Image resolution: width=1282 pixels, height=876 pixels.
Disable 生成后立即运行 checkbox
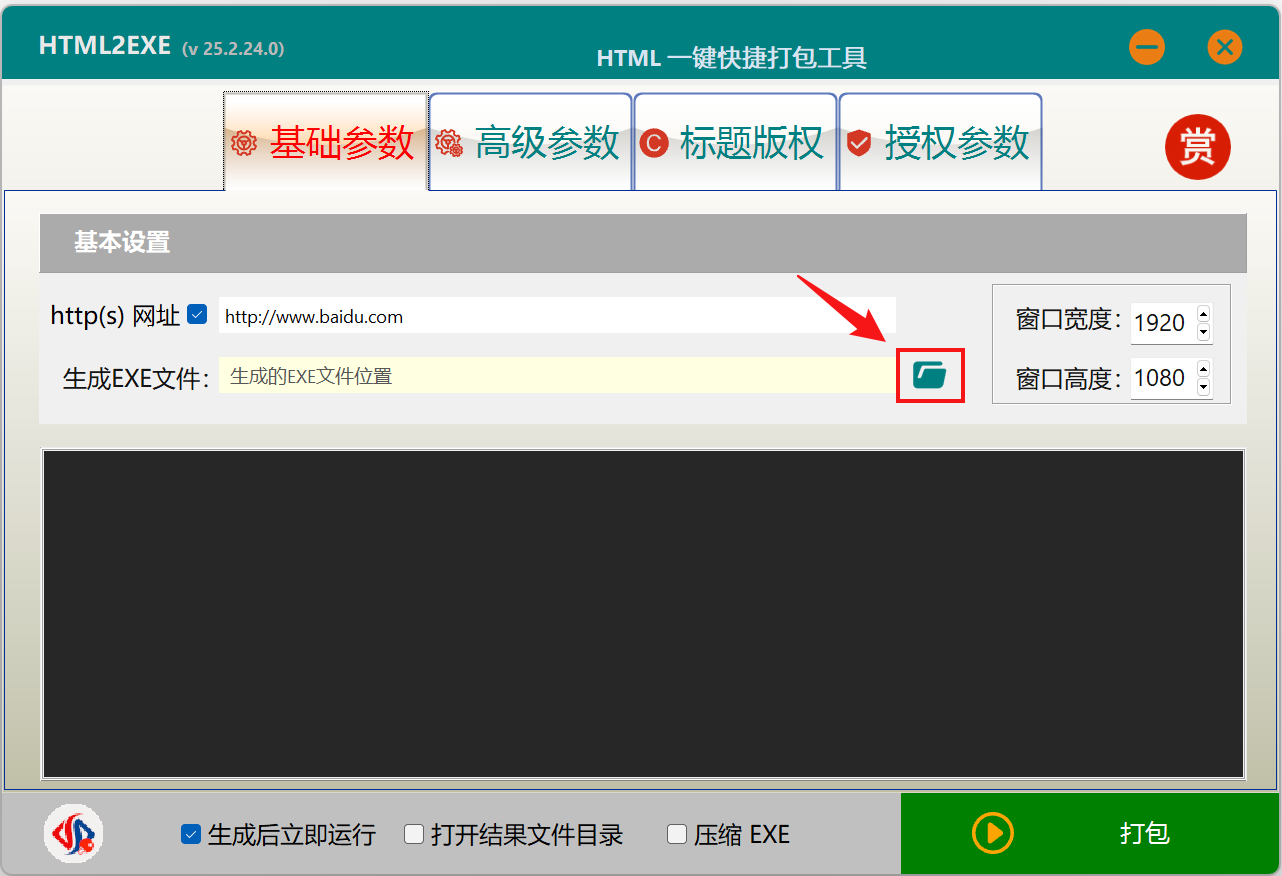tap(191, 834)
